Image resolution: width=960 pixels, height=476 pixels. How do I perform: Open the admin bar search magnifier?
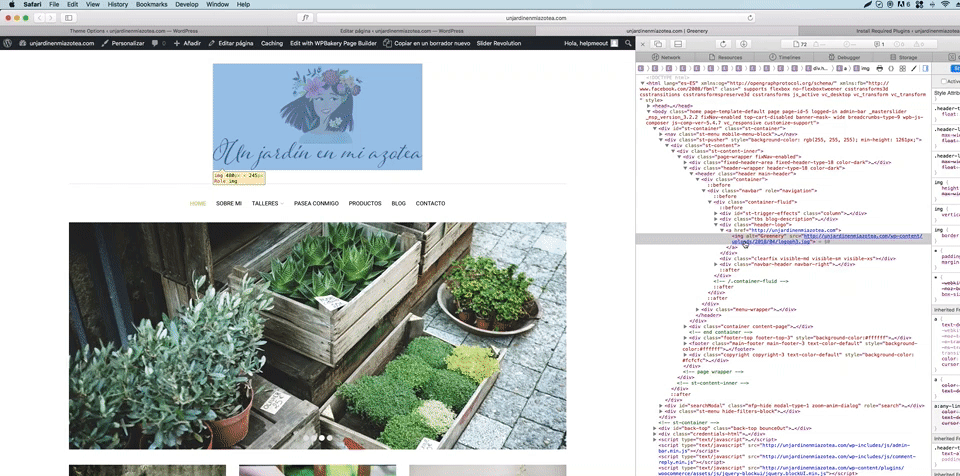628,43
